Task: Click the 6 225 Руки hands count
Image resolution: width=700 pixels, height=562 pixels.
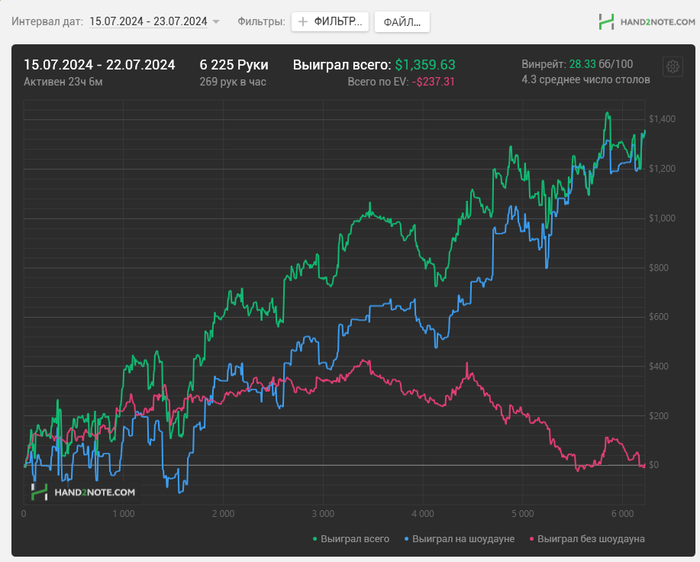Action: click(234, 65)
